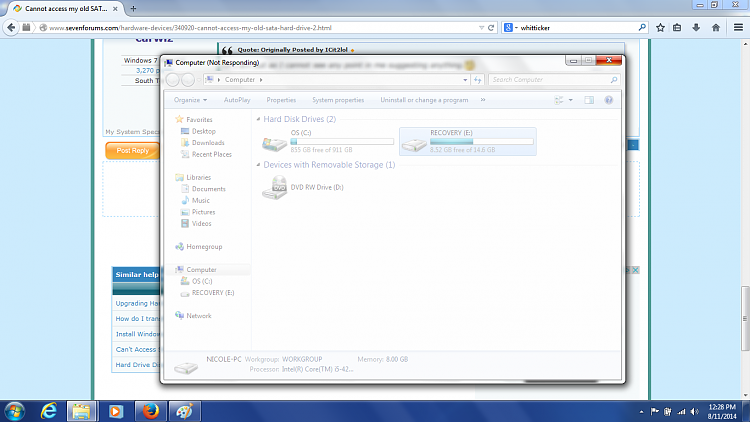Screen dimensions: 750x422
Task: Show more toolbar commands chevron
Action: point(483,100)
